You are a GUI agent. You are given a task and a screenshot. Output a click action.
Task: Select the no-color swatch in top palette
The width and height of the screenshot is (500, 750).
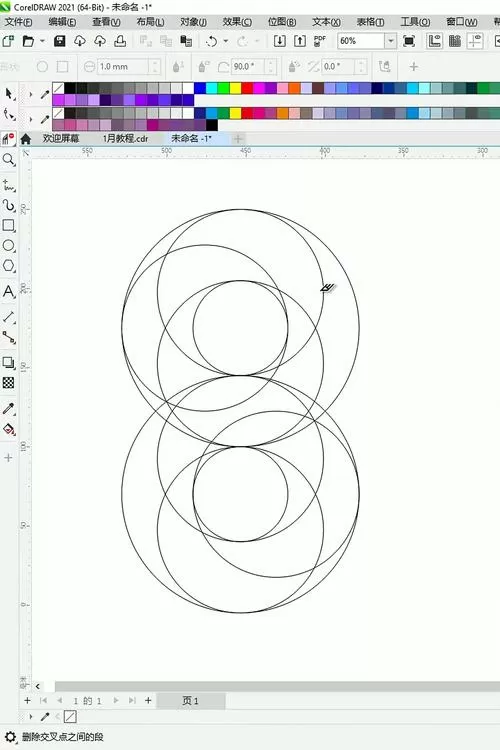click(58, 88)
